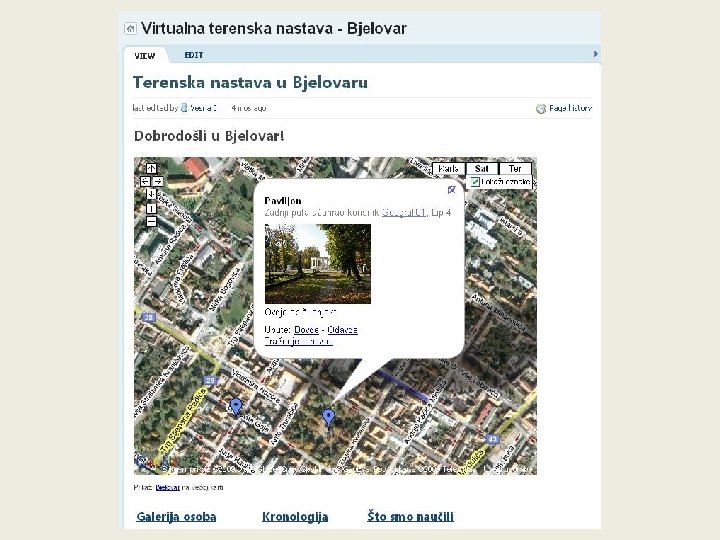Click the Paviljon title in the balloon
The width and height of the screenshot is (720, 540).
(x=283, y=201)
